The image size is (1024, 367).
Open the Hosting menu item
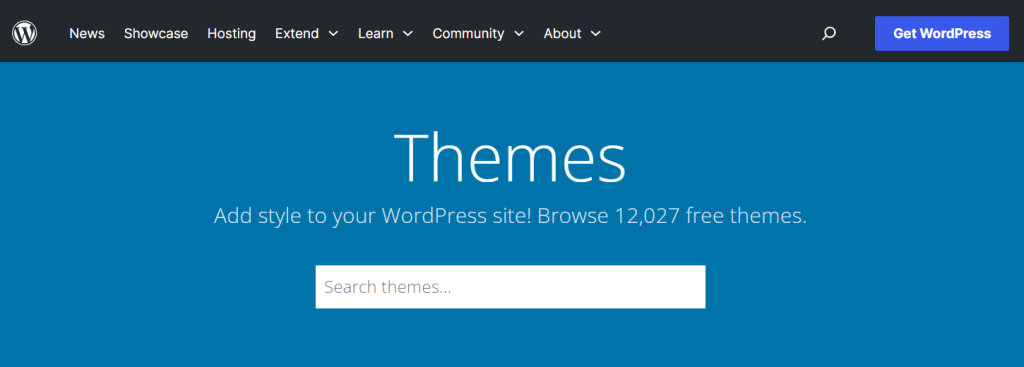pos(232,33)
